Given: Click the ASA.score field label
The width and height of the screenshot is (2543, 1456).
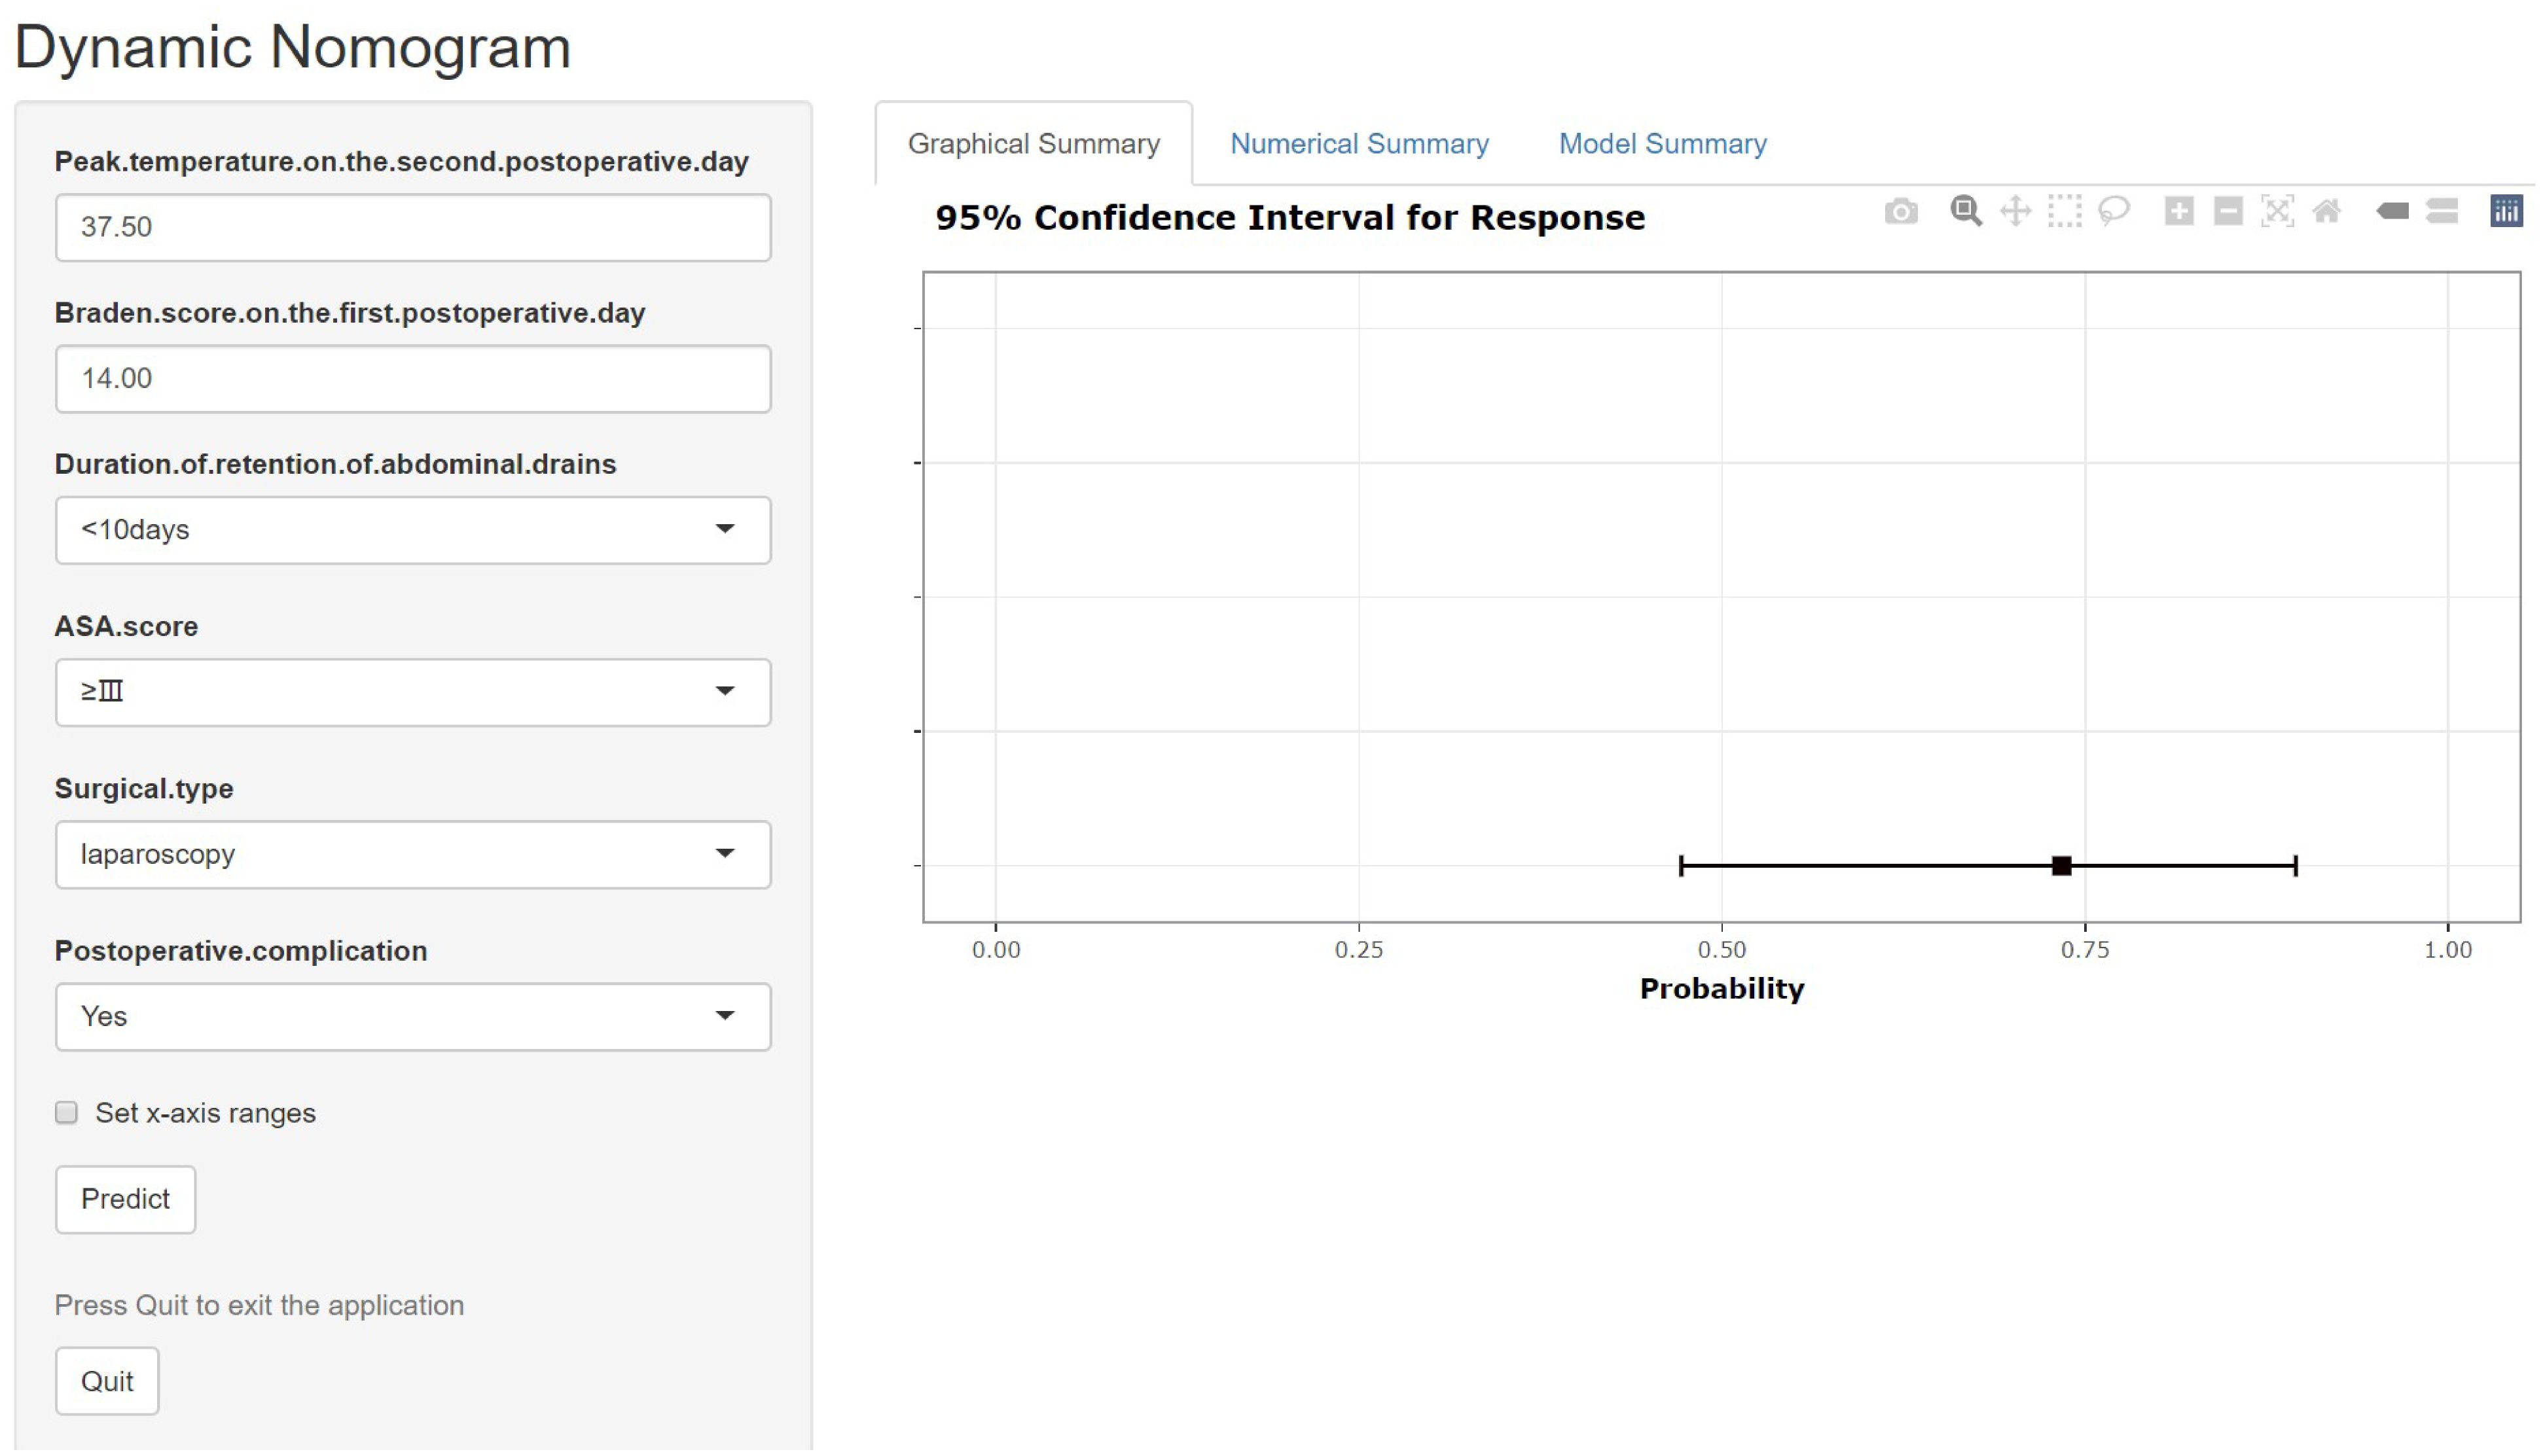Looking at the screenshot, I should click(127, 628).
